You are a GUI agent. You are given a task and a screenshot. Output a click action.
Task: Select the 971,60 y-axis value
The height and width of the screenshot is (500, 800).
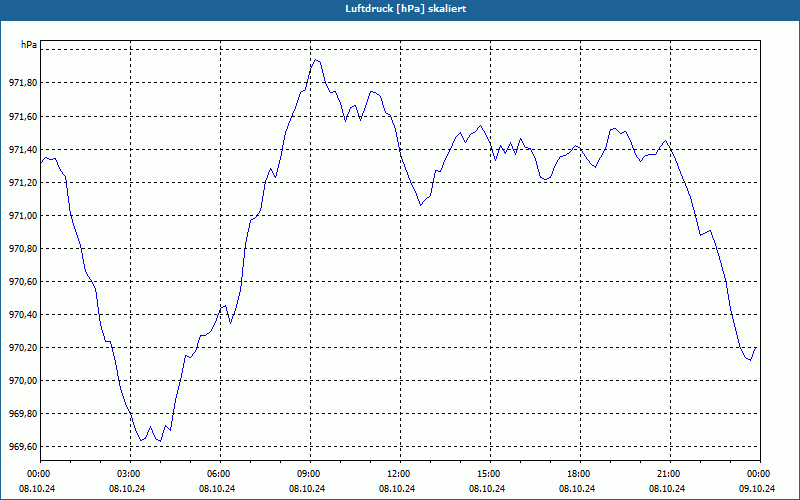pyautogui.click(x=24, y=117)
